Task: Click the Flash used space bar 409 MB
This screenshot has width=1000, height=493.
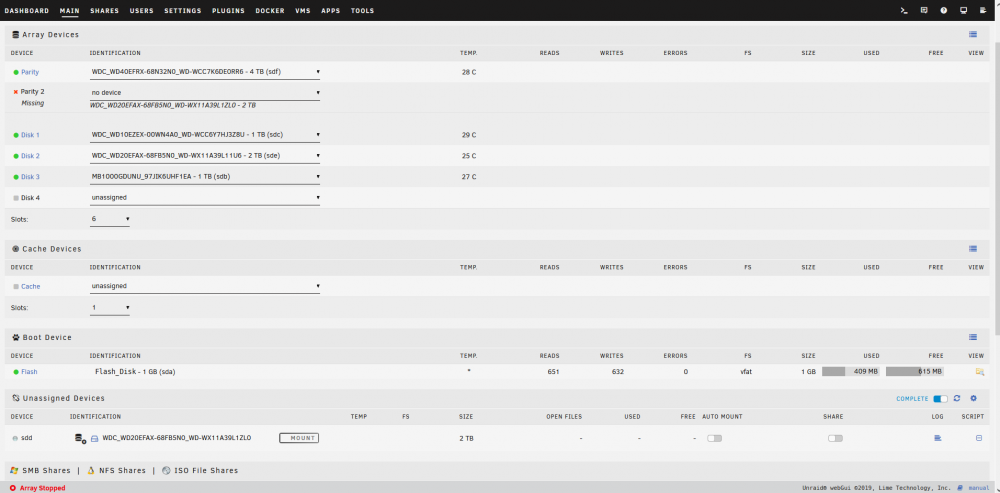Action: coord(851,371)
